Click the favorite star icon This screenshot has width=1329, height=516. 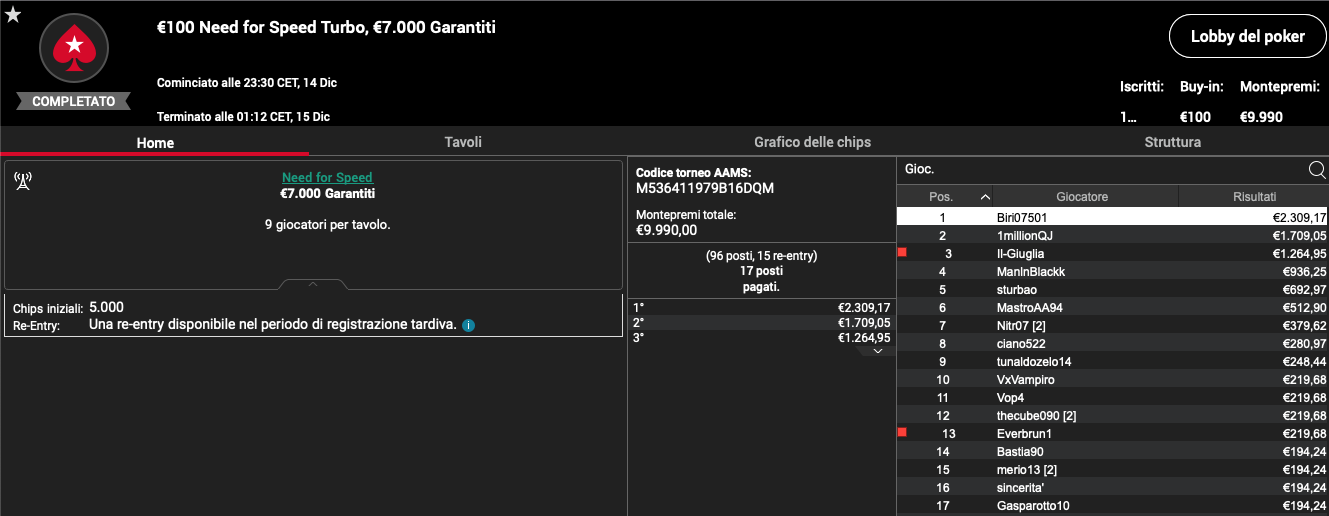point(13,14)
